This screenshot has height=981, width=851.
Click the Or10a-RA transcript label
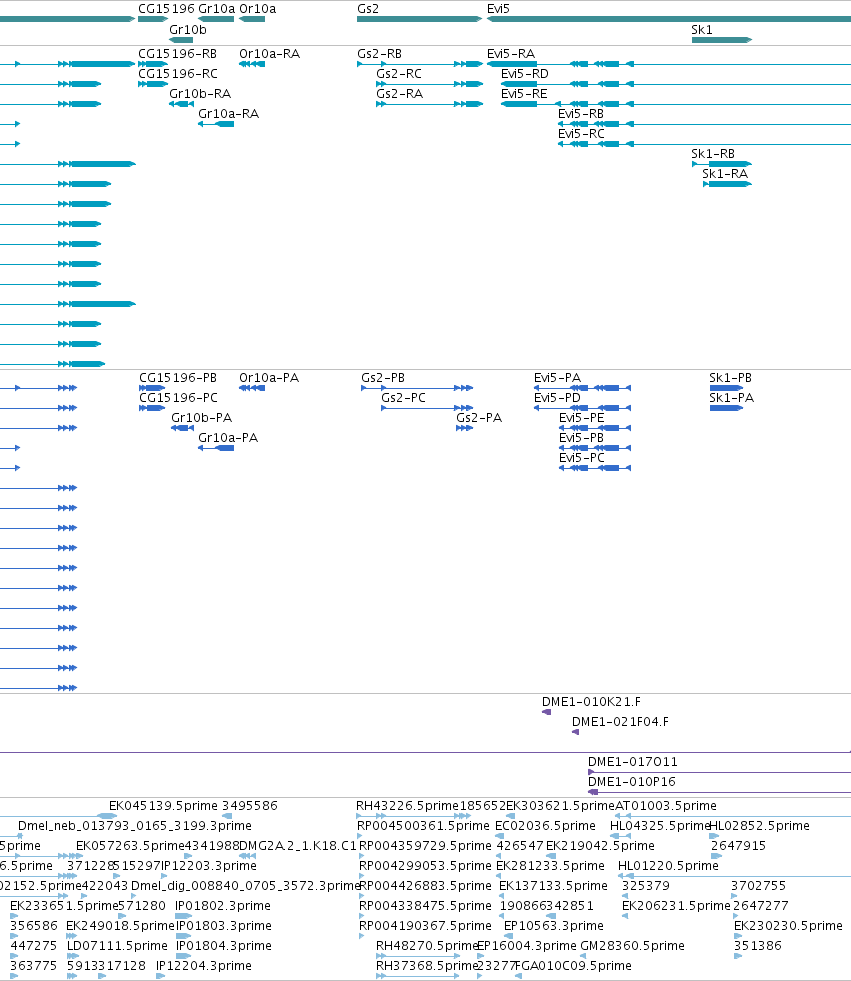click(270, 54)
